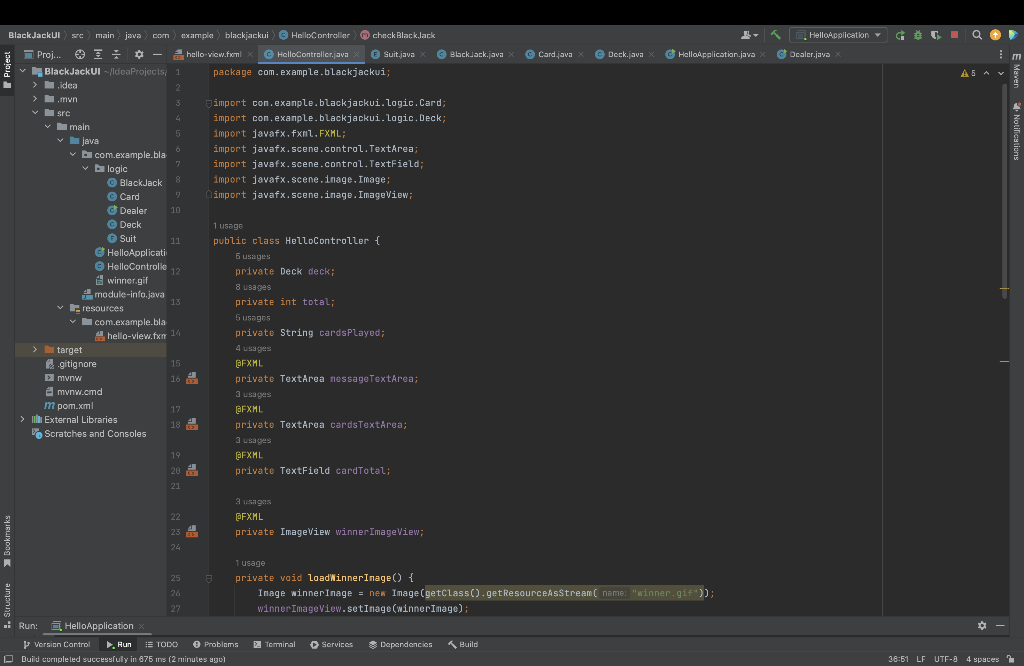Click the FXML gutter icon beside cardTotal
The image size is (1024, 666).
coord(192,470)
